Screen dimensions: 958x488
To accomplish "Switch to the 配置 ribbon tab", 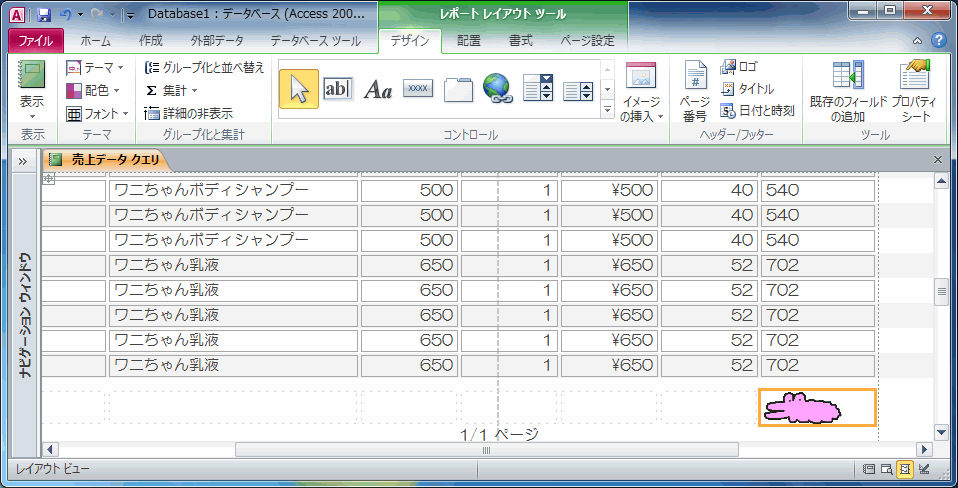I will (469, 41).
